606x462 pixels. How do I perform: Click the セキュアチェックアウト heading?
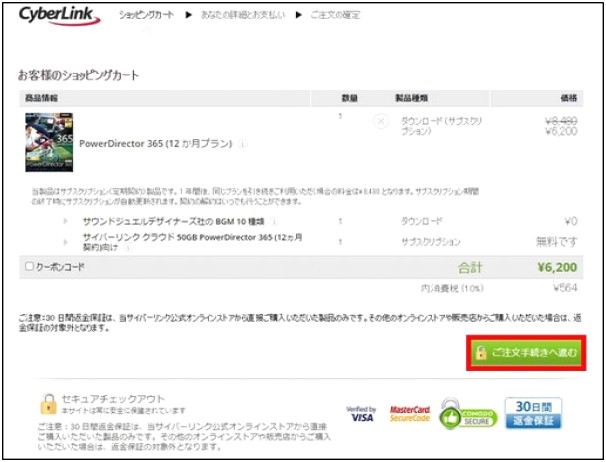pyautogui.click(x=113, y=399)
